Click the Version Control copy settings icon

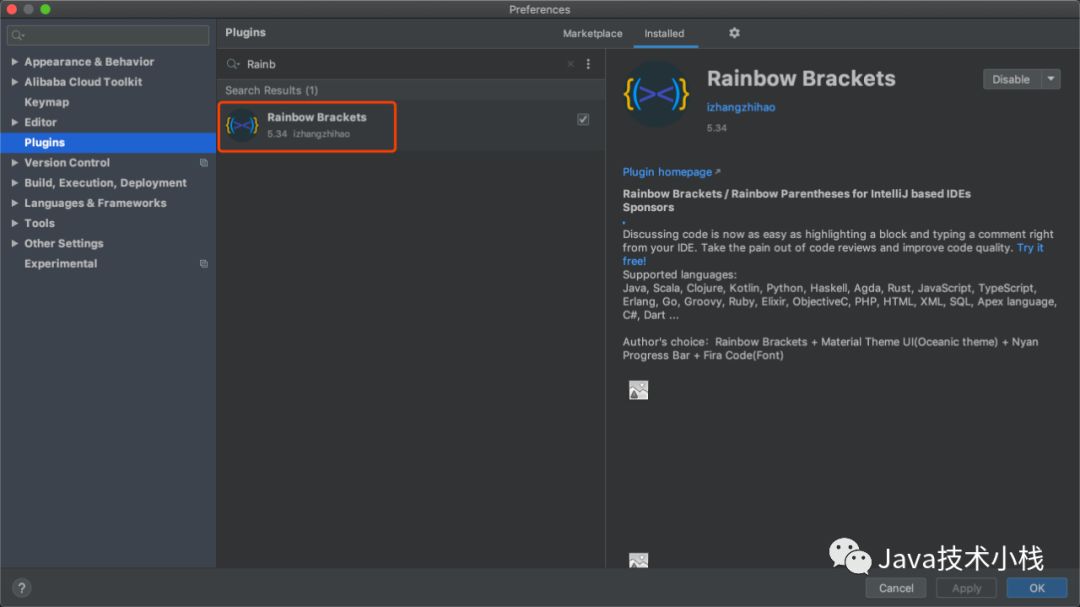[204, 163]
